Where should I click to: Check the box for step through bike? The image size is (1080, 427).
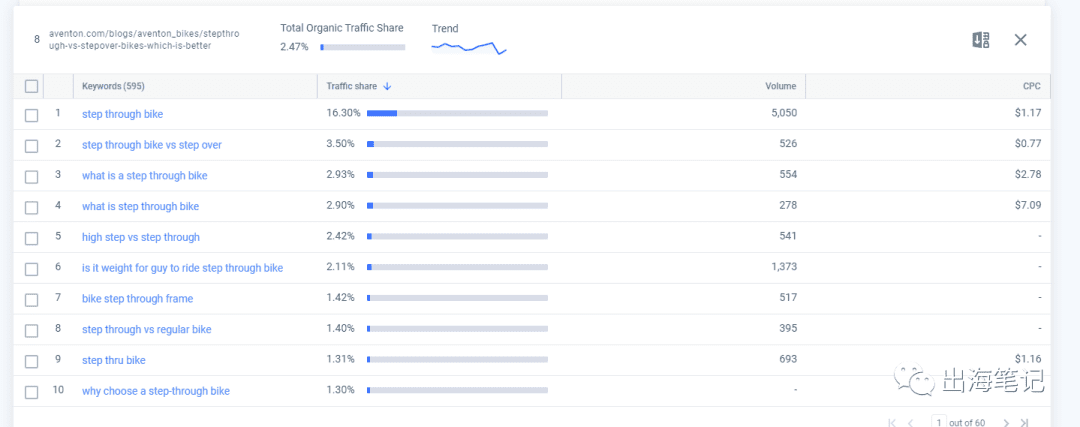(x=31, y=115)
